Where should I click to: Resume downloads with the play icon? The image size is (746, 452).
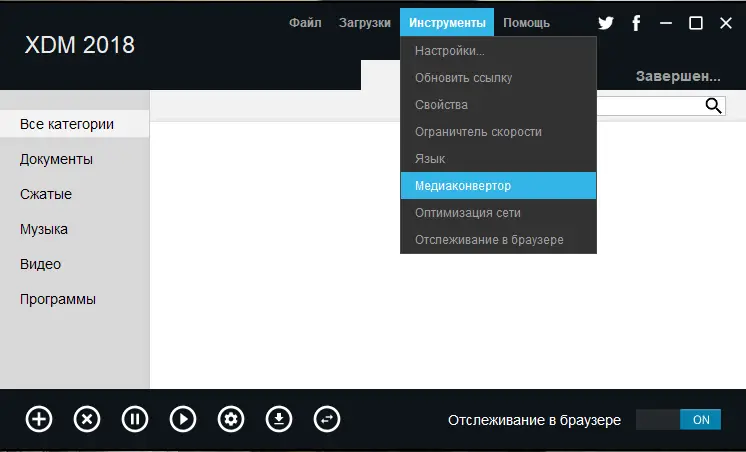183,419
